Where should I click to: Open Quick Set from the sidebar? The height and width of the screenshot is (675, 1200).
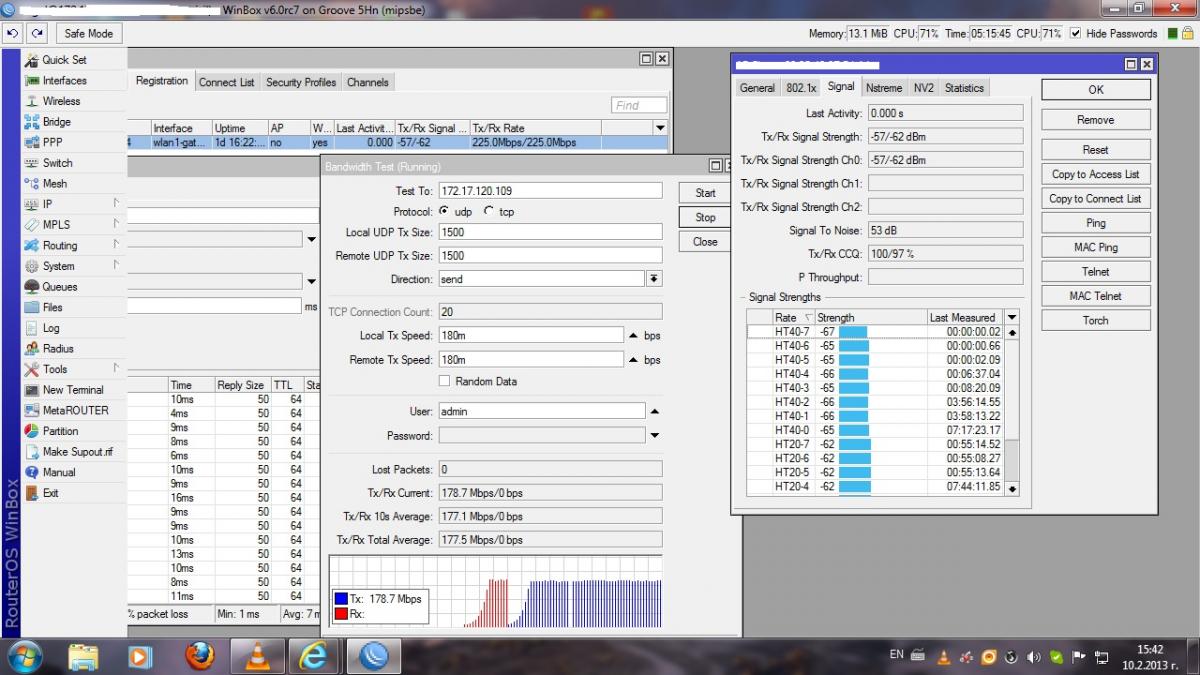[x=64, y=60]
